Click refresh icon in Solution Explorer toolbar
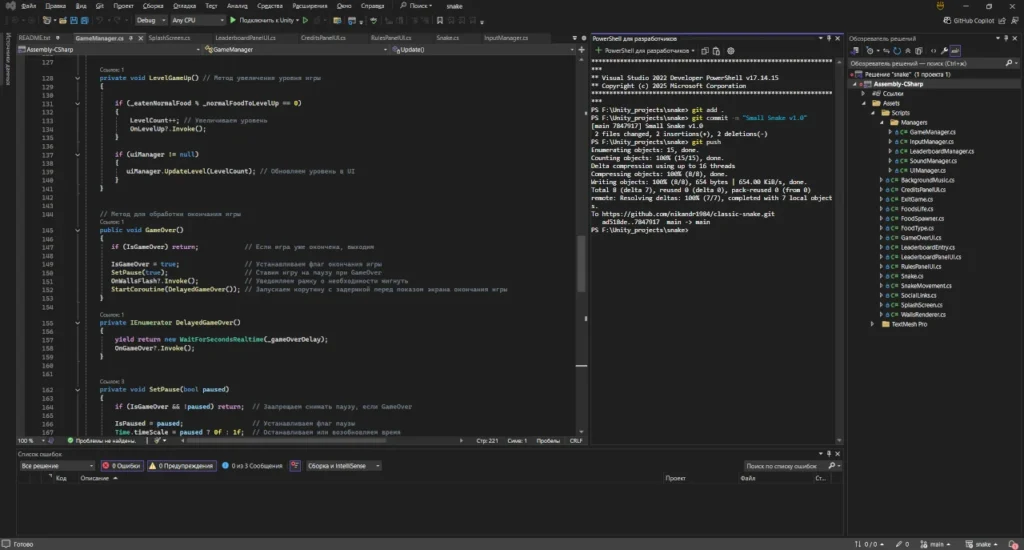 (x=897, y=51)
